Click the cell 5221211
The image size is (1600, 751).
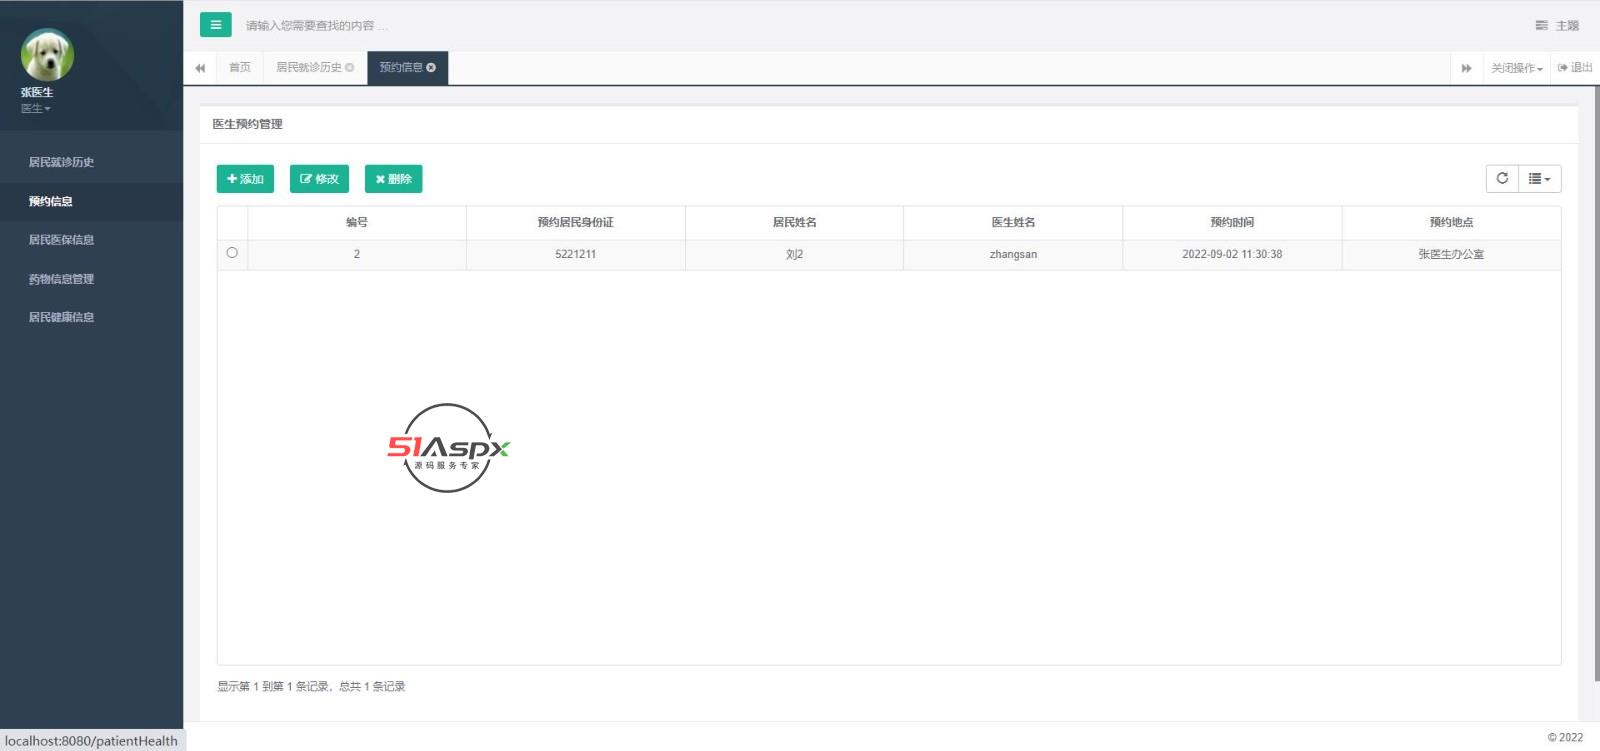coord(576,254)
